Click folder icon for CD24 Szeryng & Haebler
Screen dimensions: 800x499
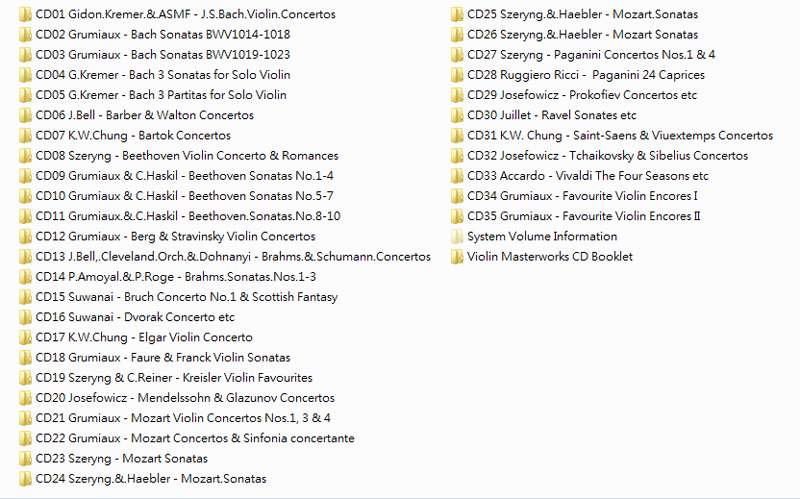coord(24,479)
